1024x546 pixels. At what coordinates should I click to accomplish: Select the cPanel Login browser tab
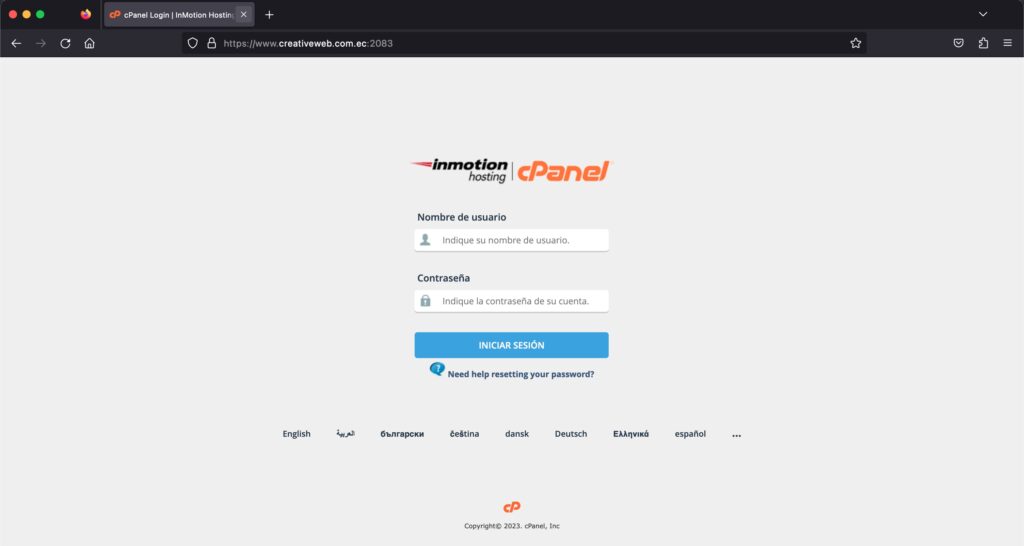(x=172, y=14)
